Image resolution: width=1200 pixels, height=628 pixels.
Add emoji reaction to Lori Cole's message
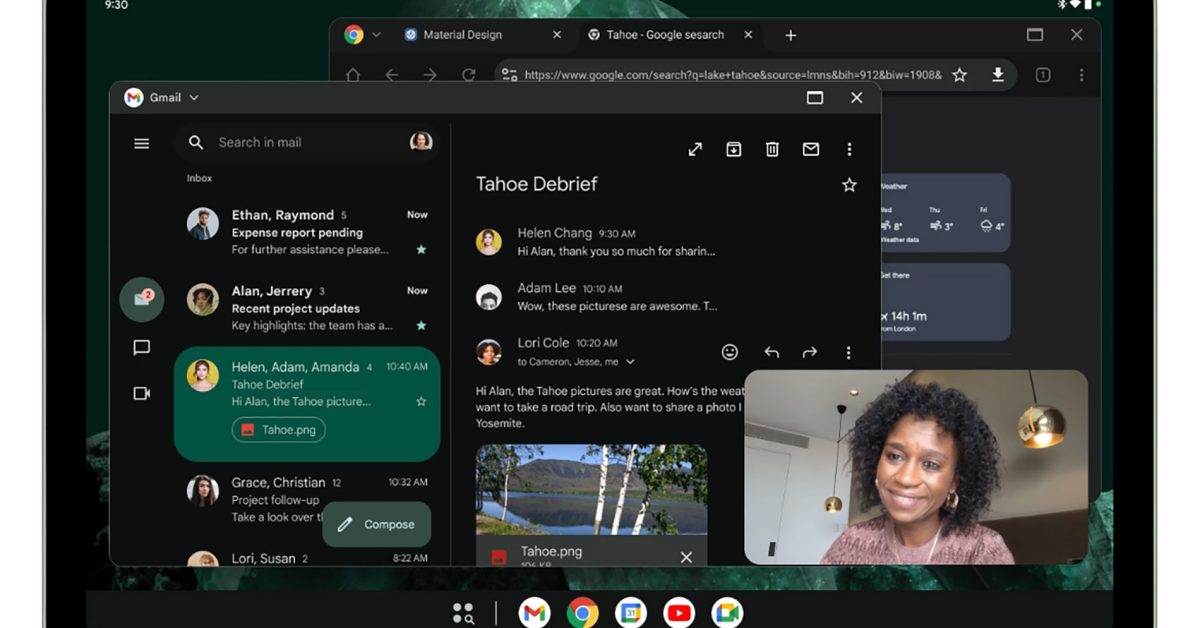730,352
